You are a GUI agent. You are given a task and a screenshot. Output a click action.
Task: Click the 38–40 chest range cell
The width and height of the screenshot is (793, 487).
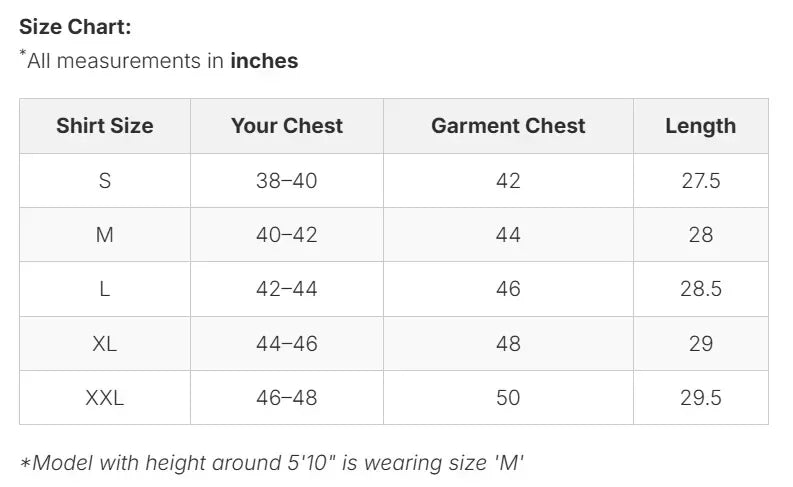coord(287,181)
